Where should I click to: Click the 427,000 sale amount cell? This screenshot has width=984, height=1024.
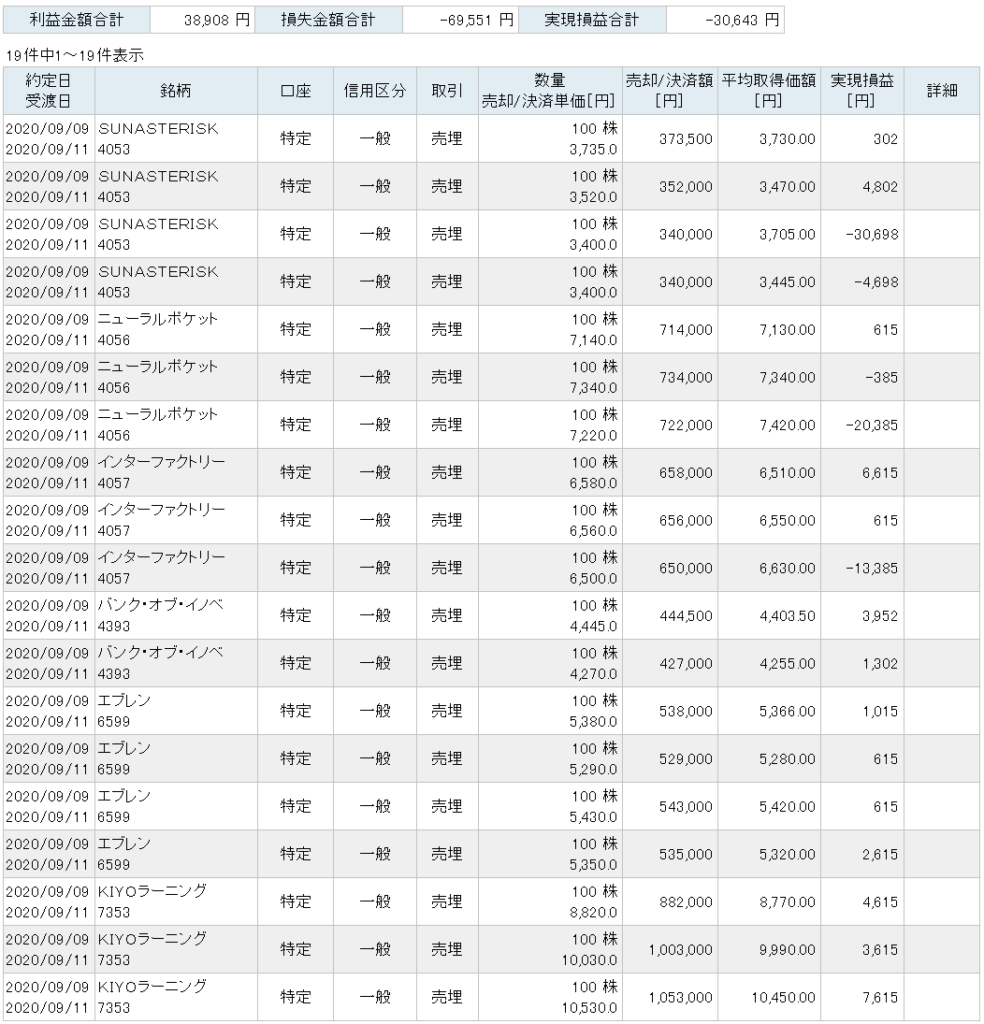669,664
